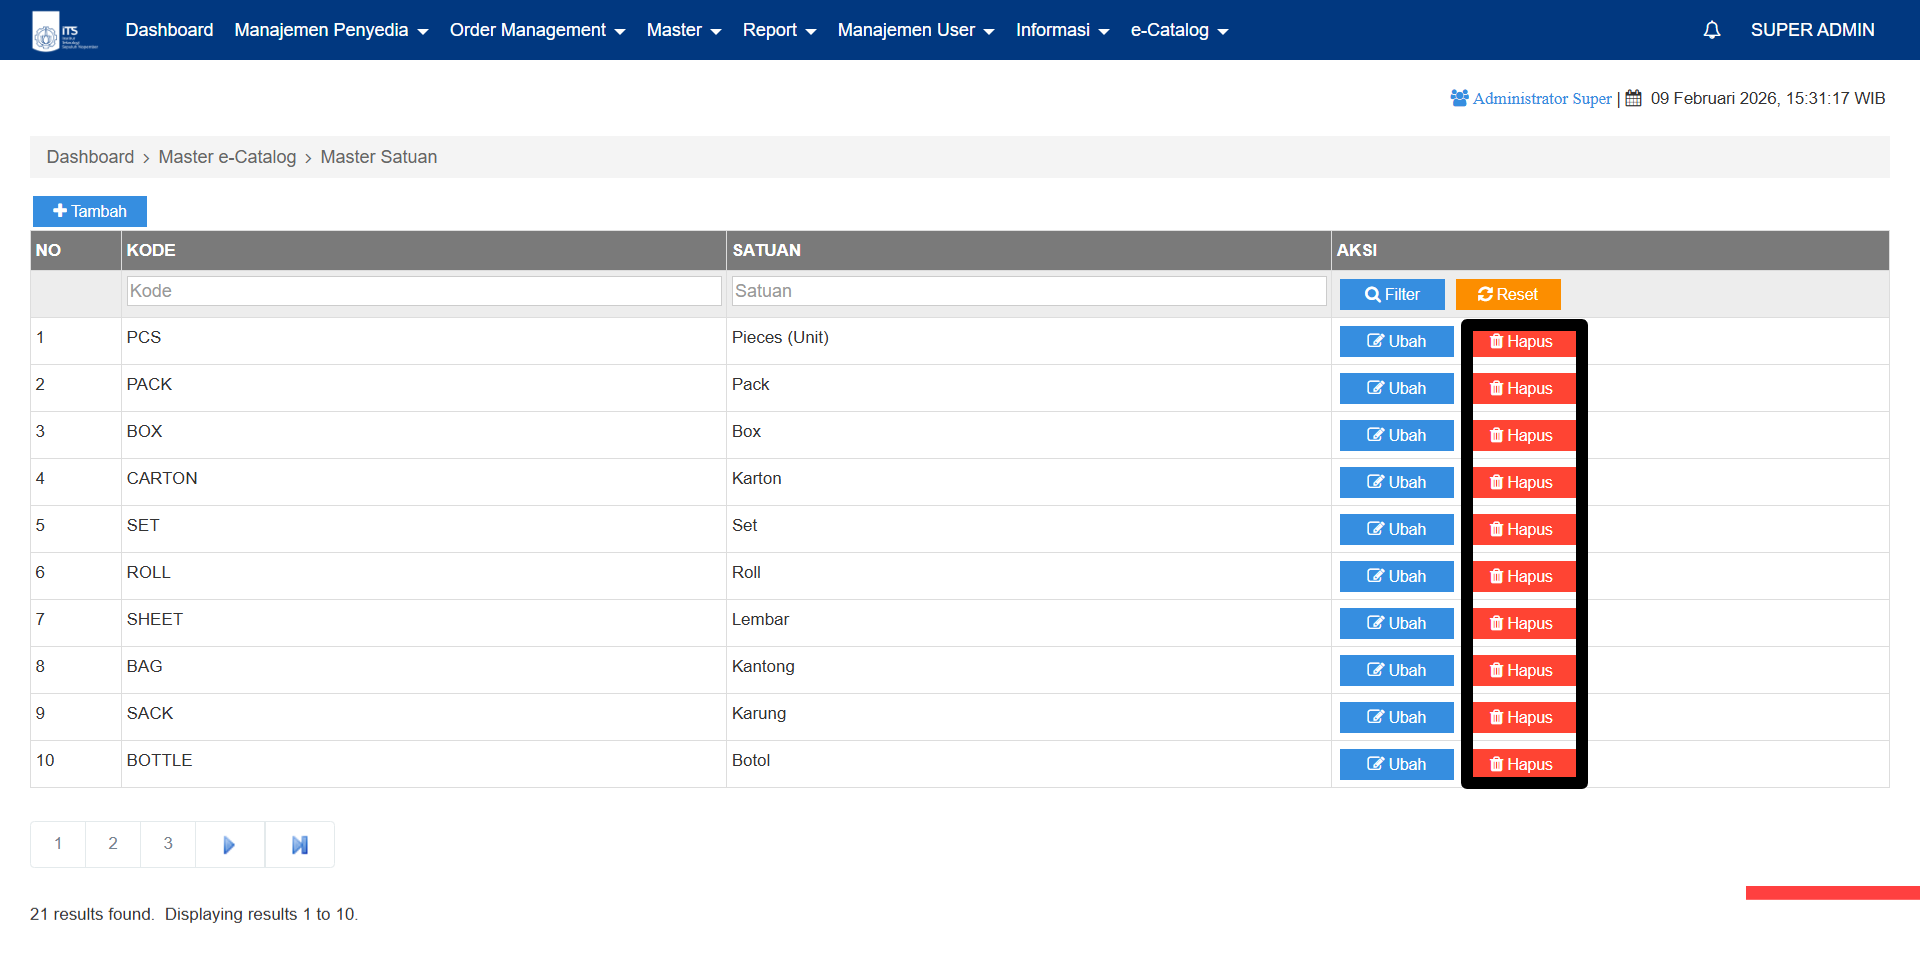Expand the Manajemen Penyedia dropdown
1920x976 pixels.
(331, 30)
